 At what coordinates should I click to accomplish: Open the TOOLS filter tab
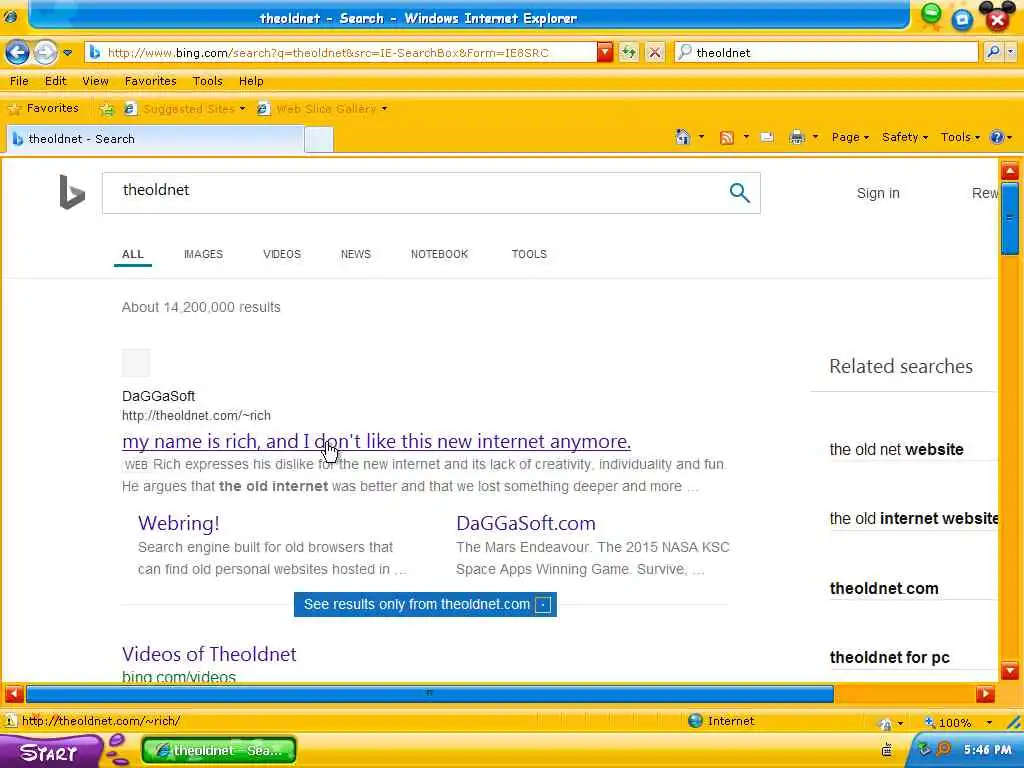pyautogui.click(x=529, y=254)
